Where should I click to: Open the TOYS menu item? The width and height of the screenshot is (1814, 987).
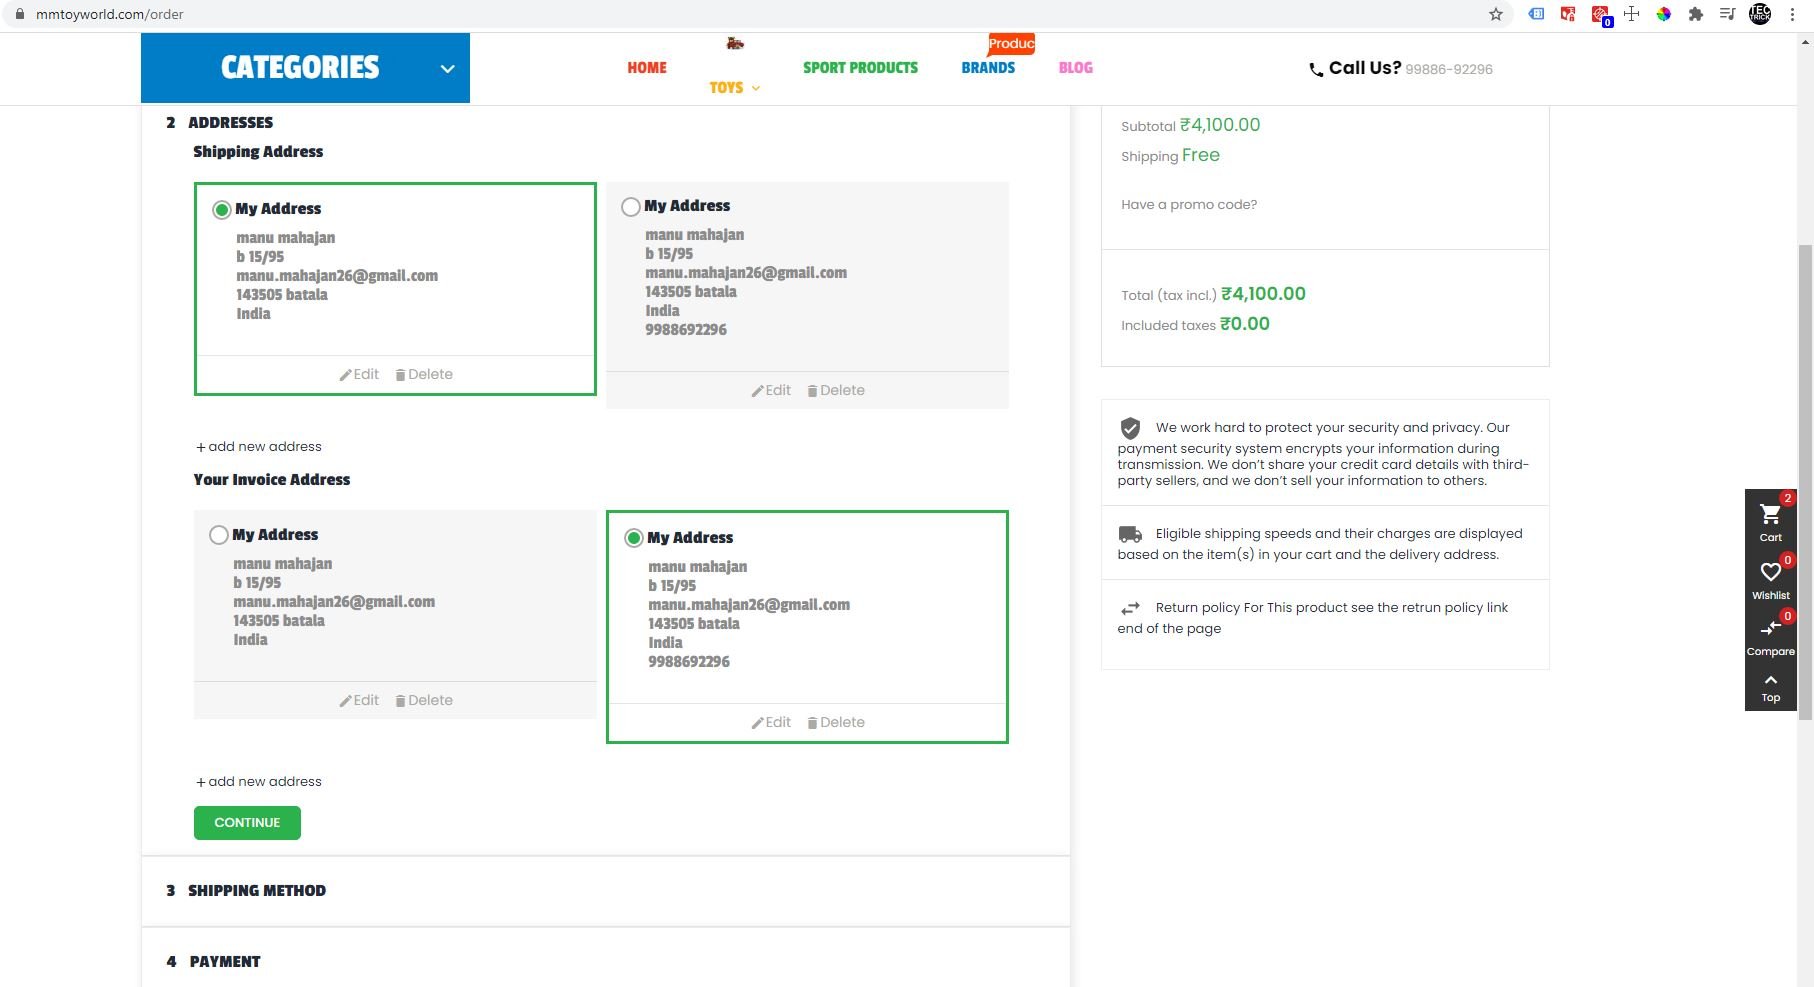[x=726, y=88]
